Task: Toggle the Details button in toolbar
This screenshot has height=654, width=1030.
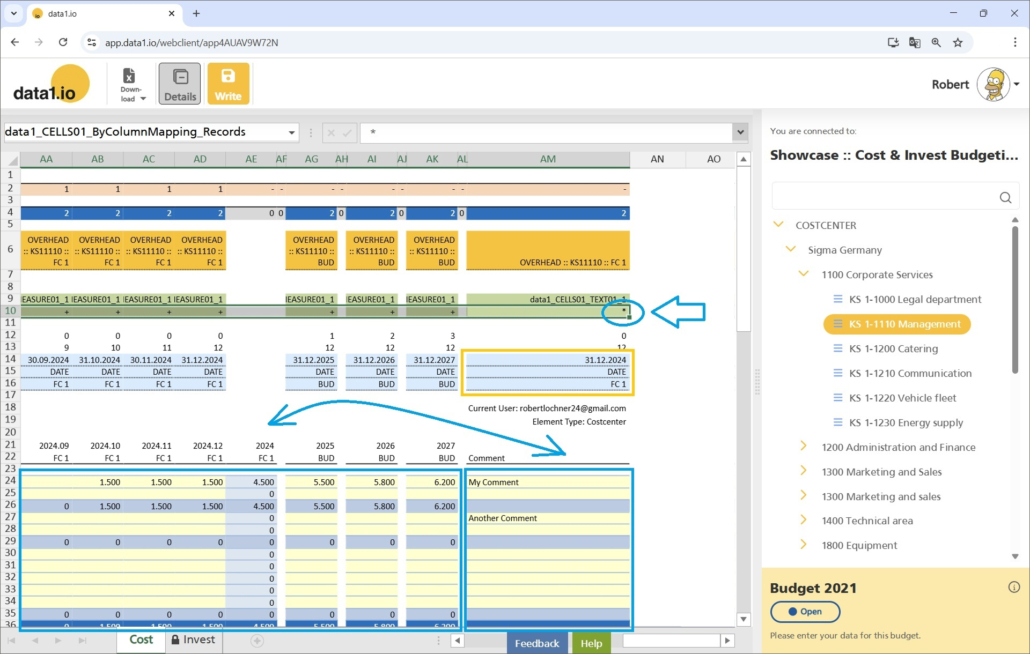Action: [179, 84]
